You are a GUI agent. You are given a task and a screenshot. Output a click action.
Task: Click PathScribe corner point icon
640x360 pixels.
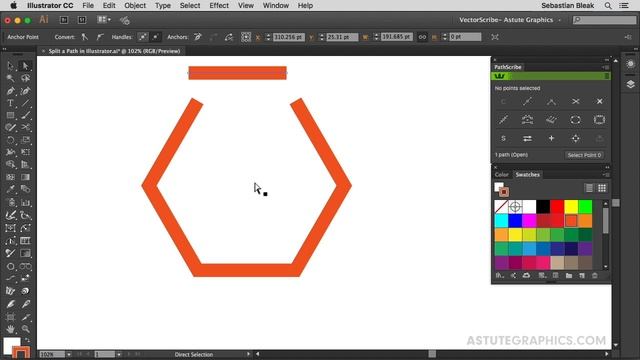[551, 101]
